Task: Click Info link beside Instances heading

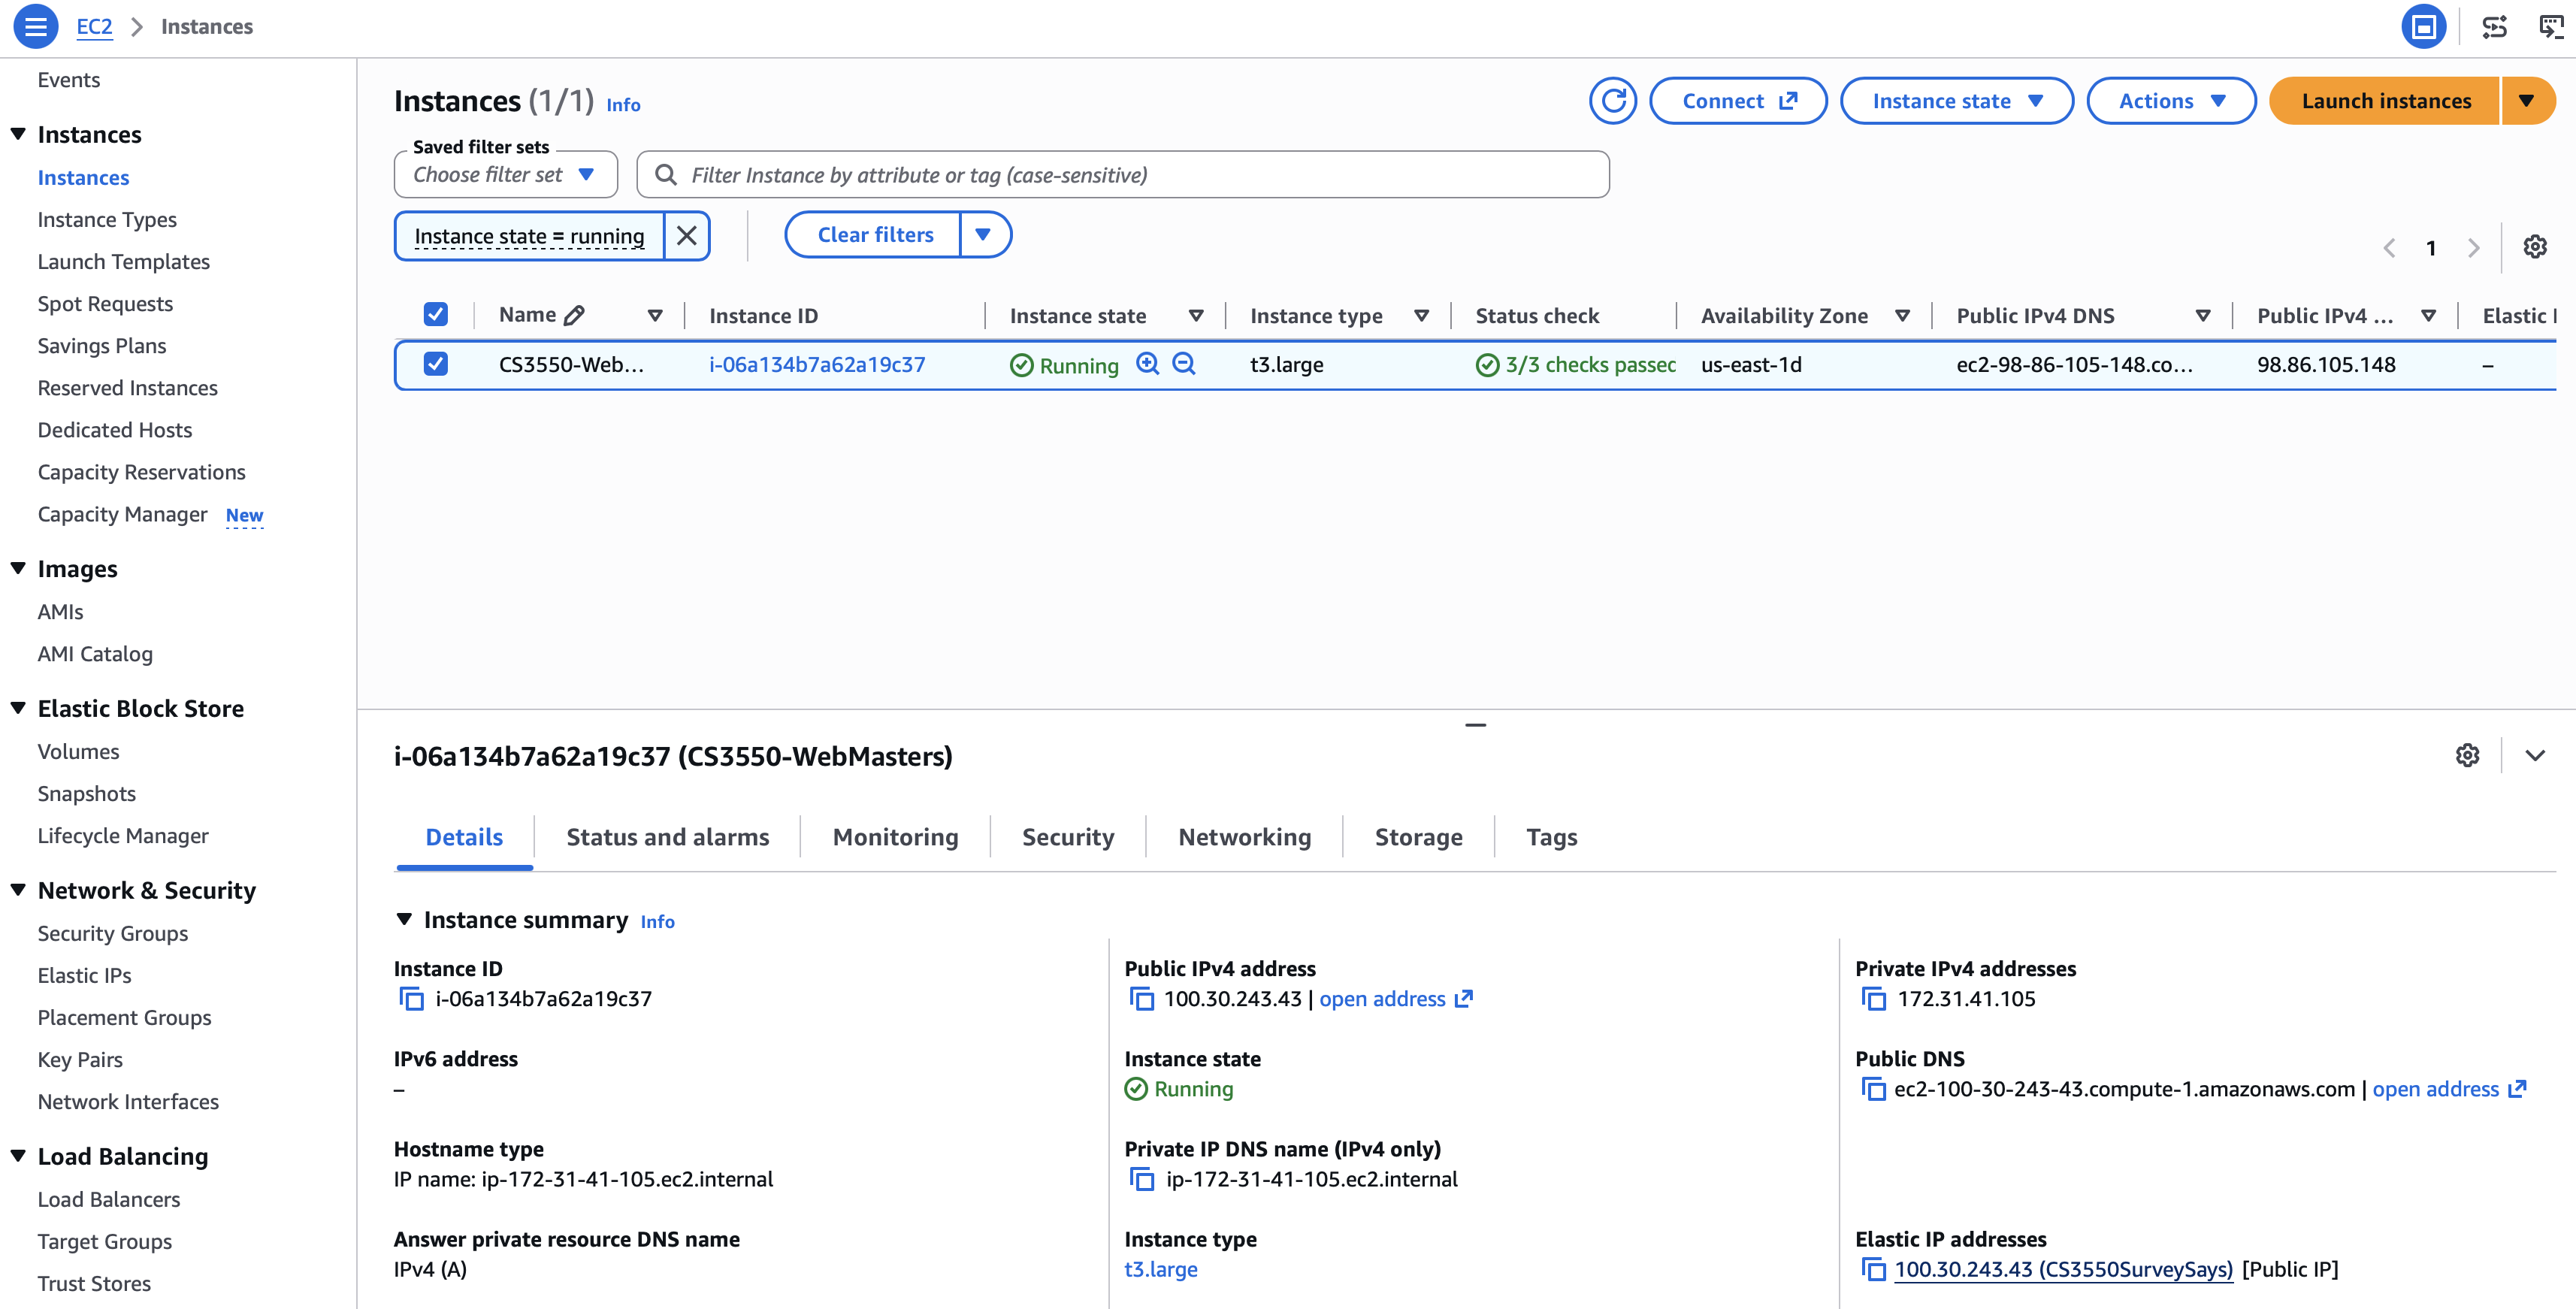Action: pos(623,105)
